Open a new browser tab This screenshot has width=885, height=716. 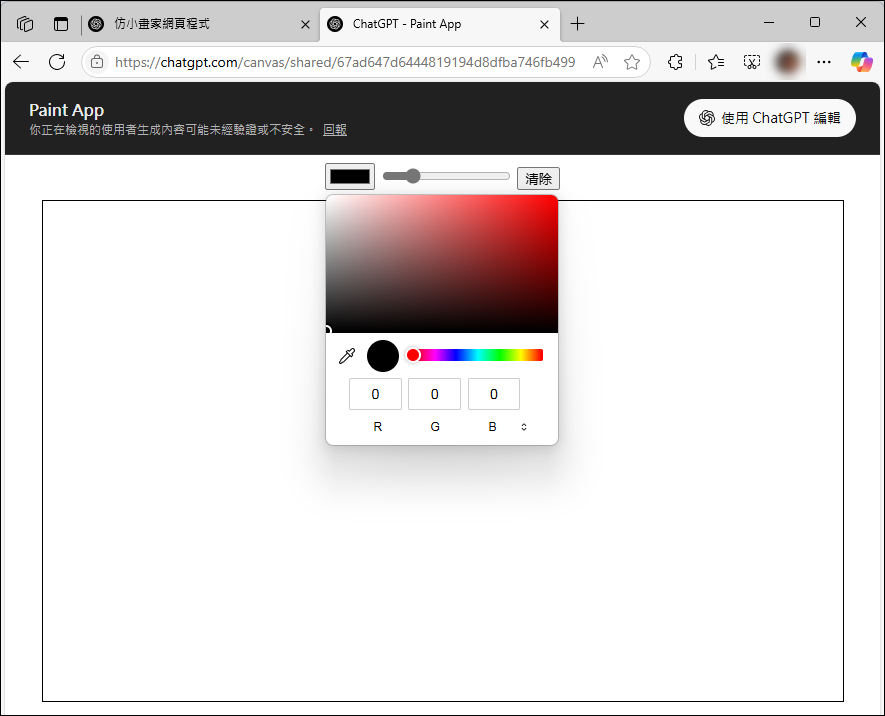coord(577,24)
